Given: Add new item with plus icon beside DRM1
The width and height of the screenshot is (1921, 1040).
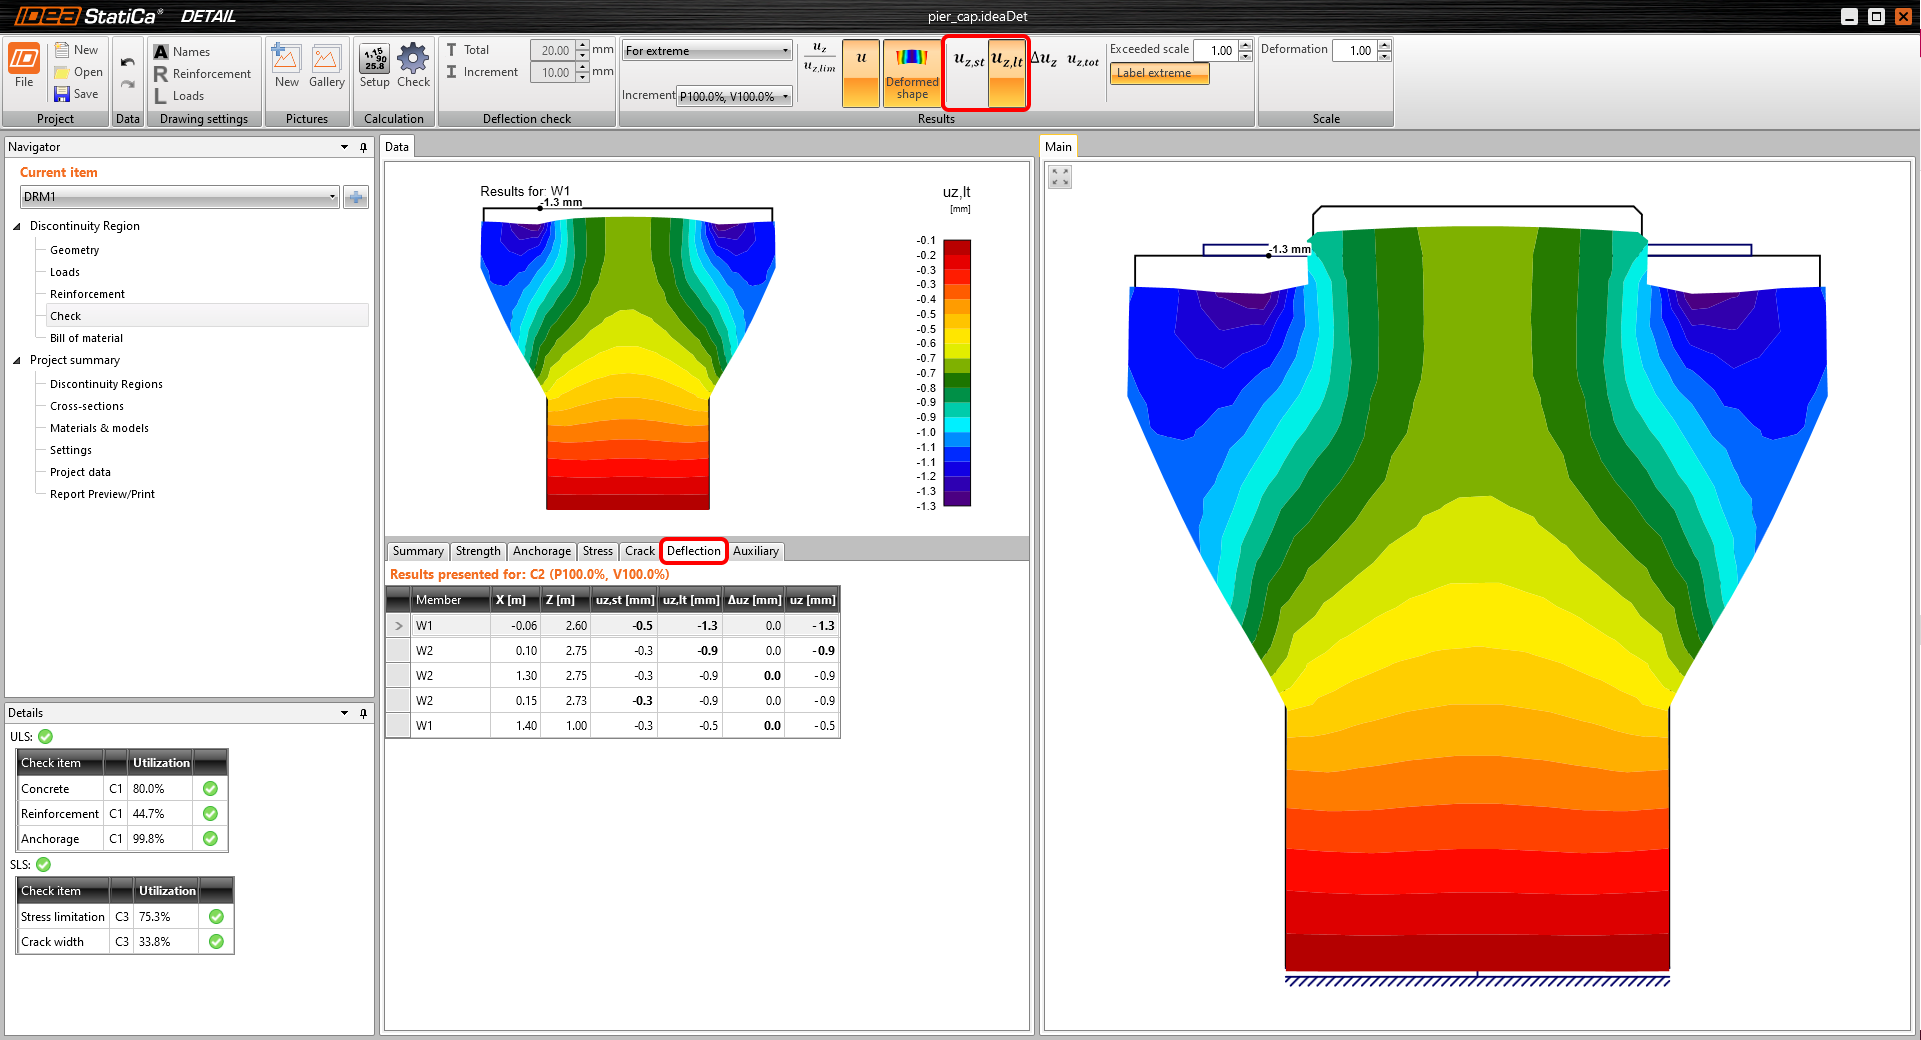Looking at the screenshot, I should 355,197.
